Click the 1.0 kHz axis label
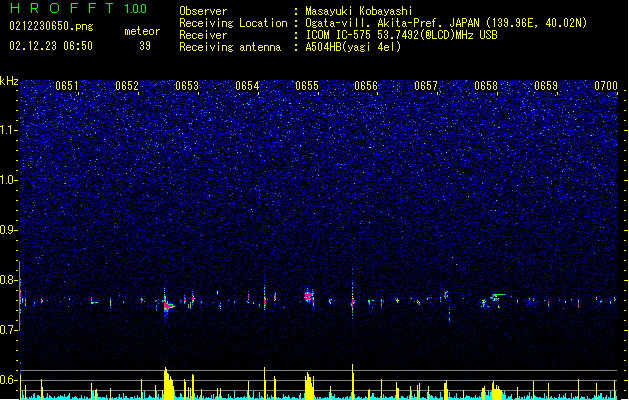The width and height of the screenshot is (629, 400). coord(9,180)
